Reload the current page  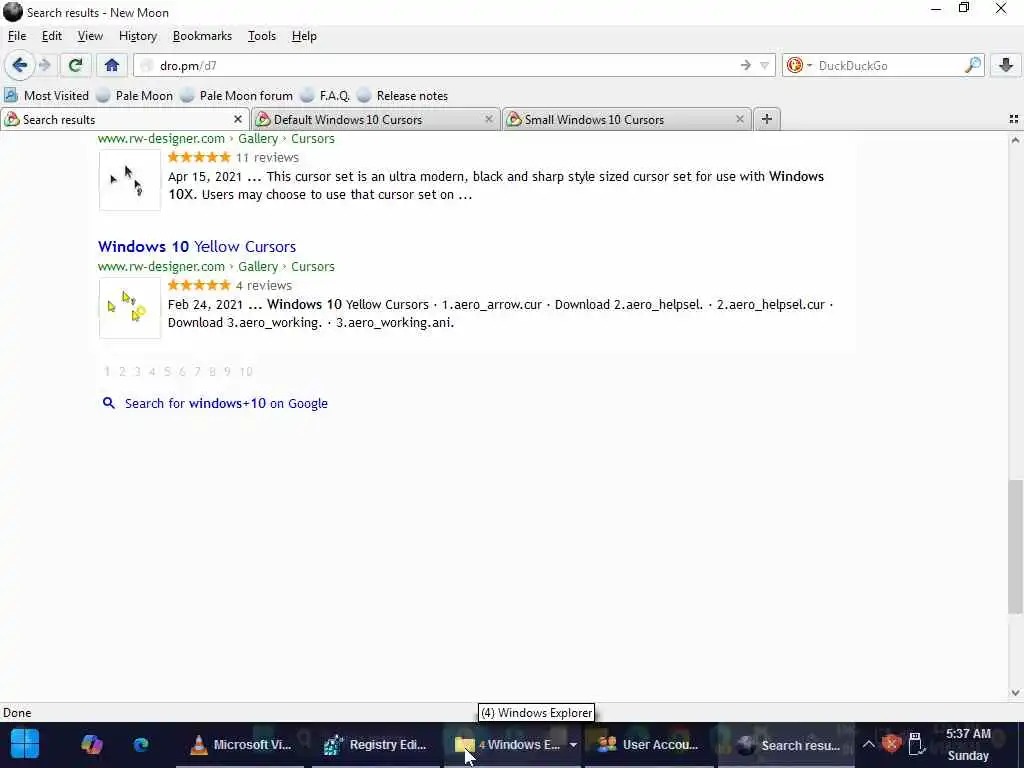[x=75, y=65]
